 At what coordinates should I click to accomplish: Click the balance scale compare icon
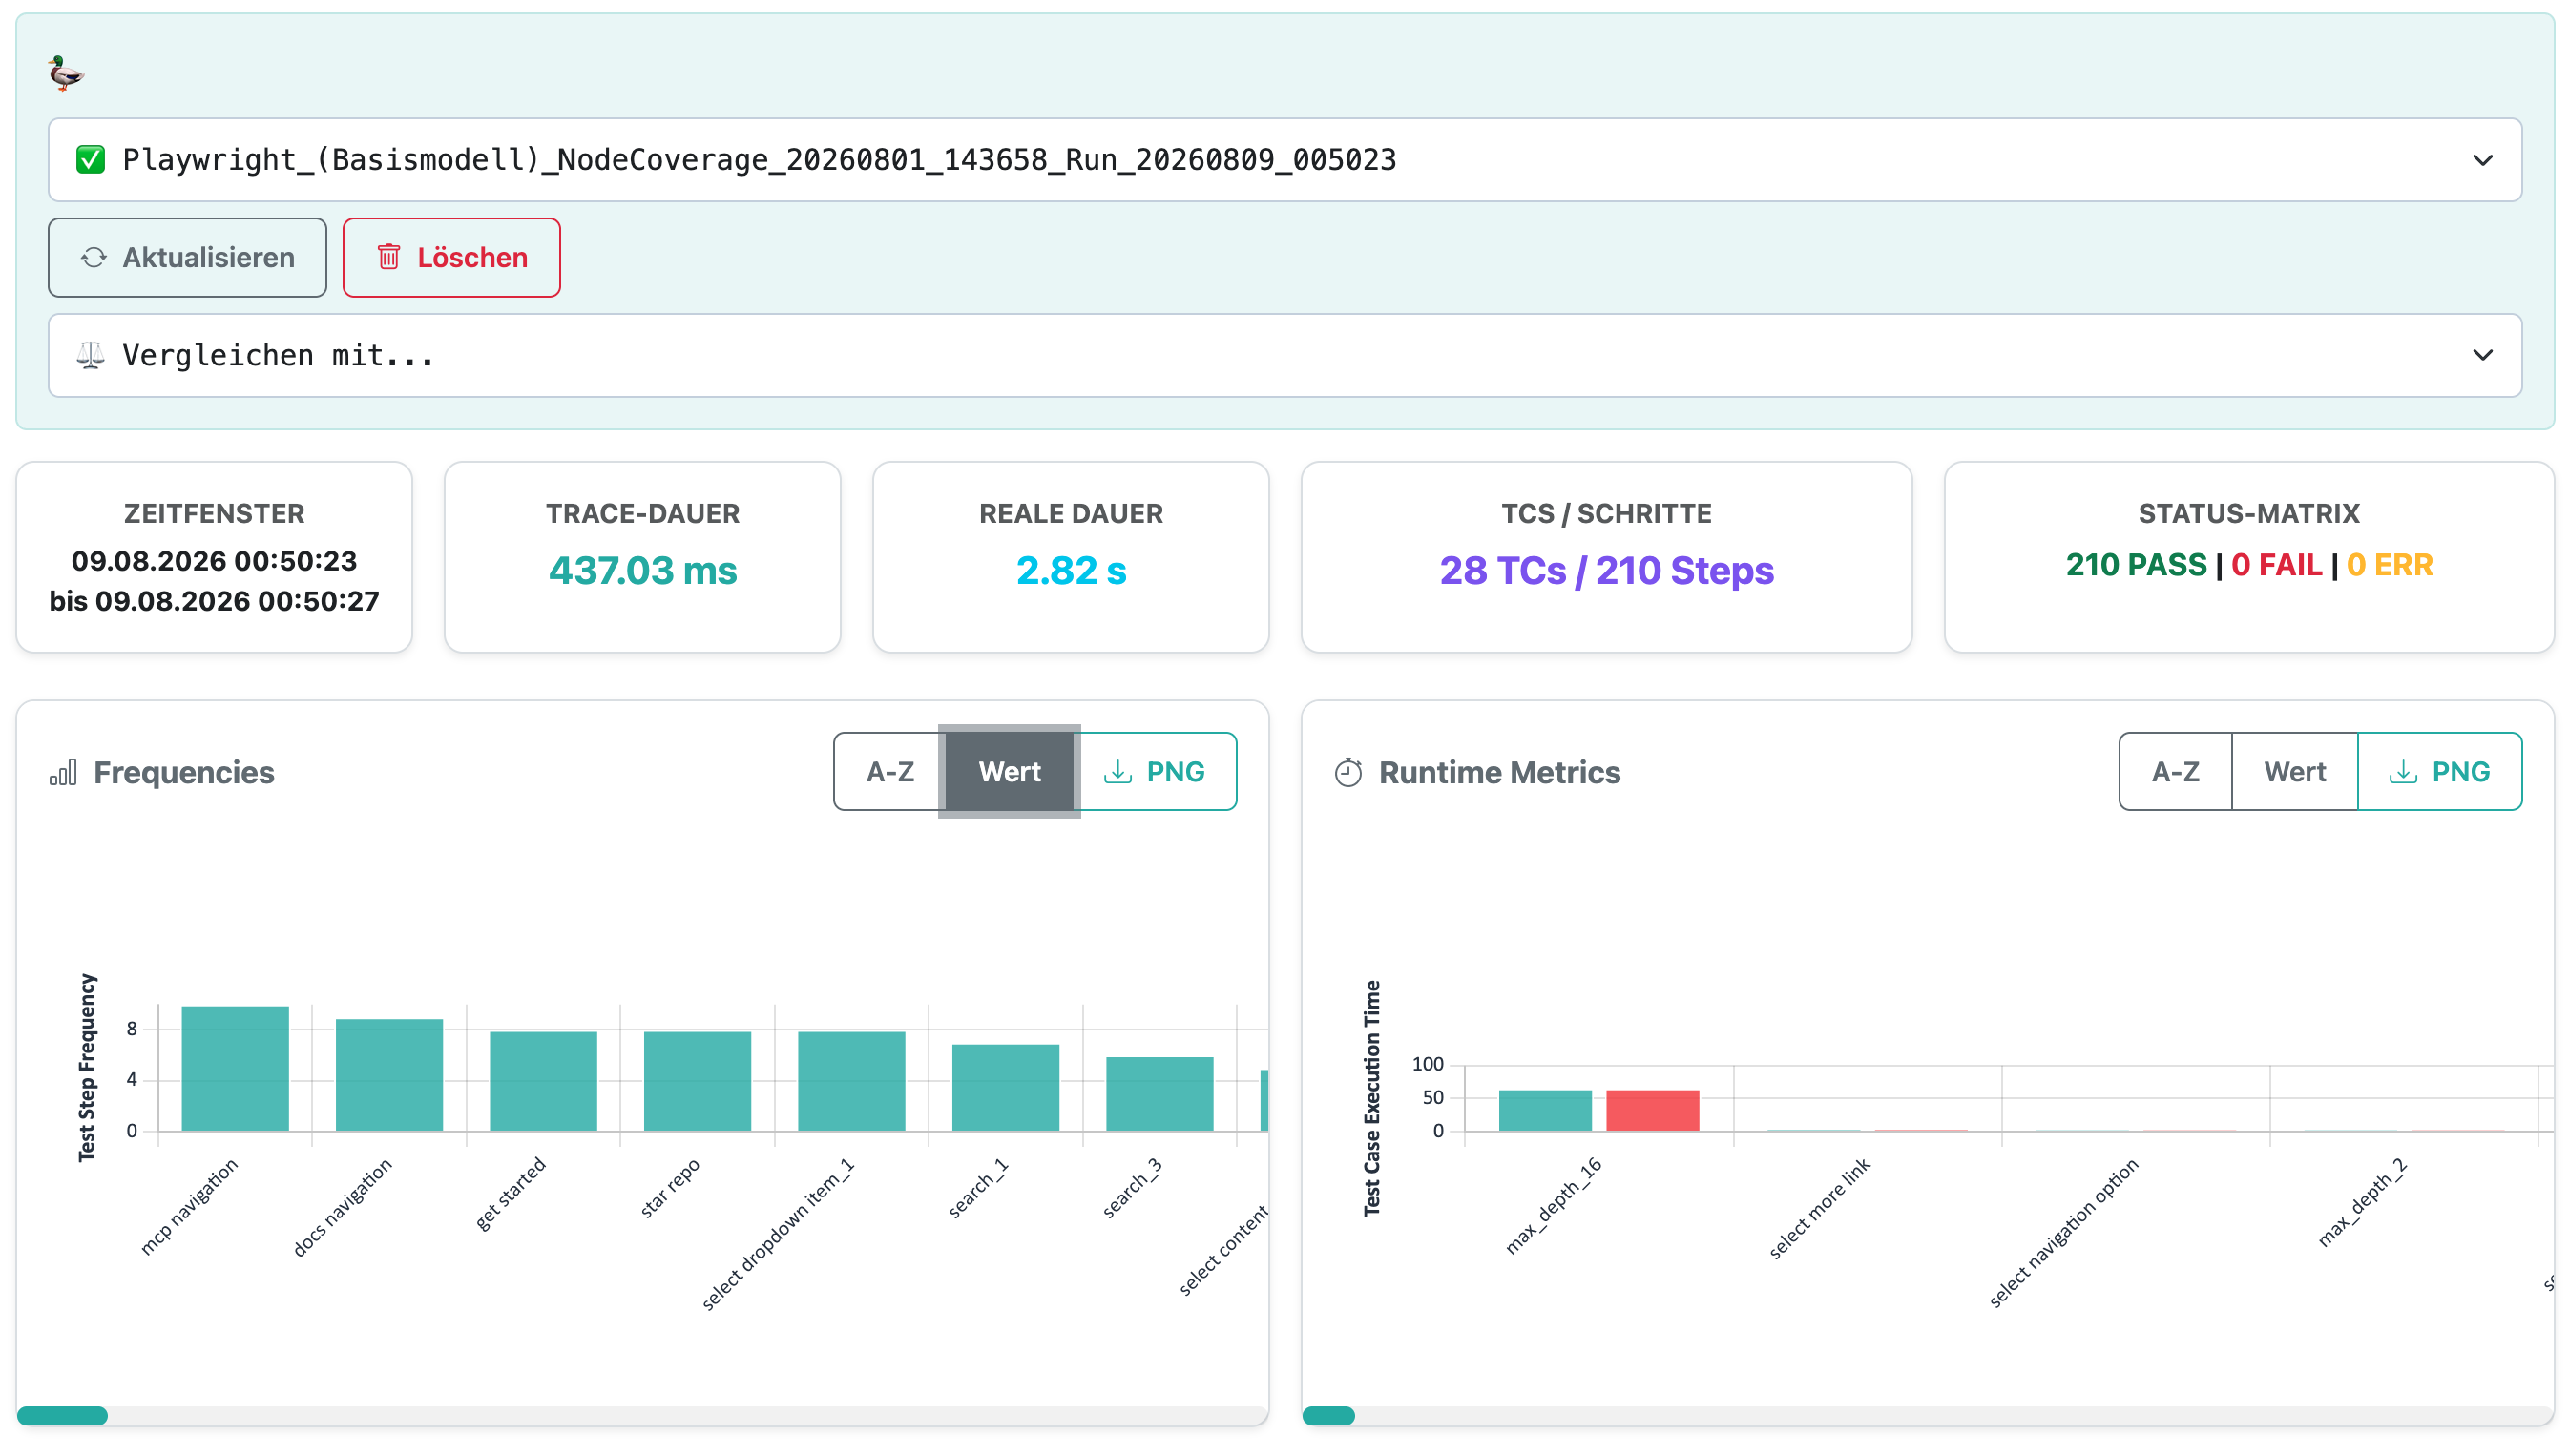coord(90,355)
